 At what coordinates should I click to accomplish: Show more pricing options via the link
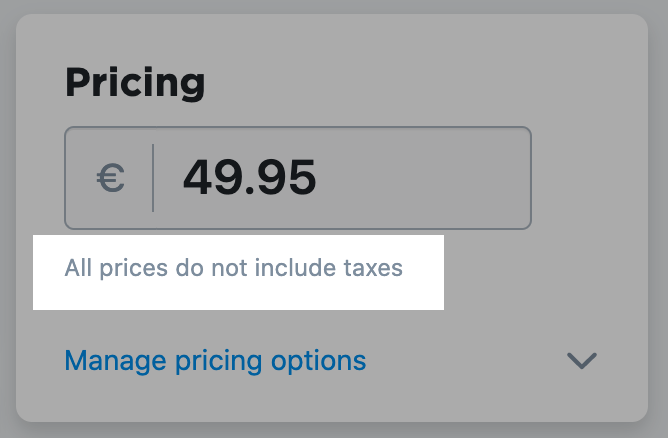215,359
